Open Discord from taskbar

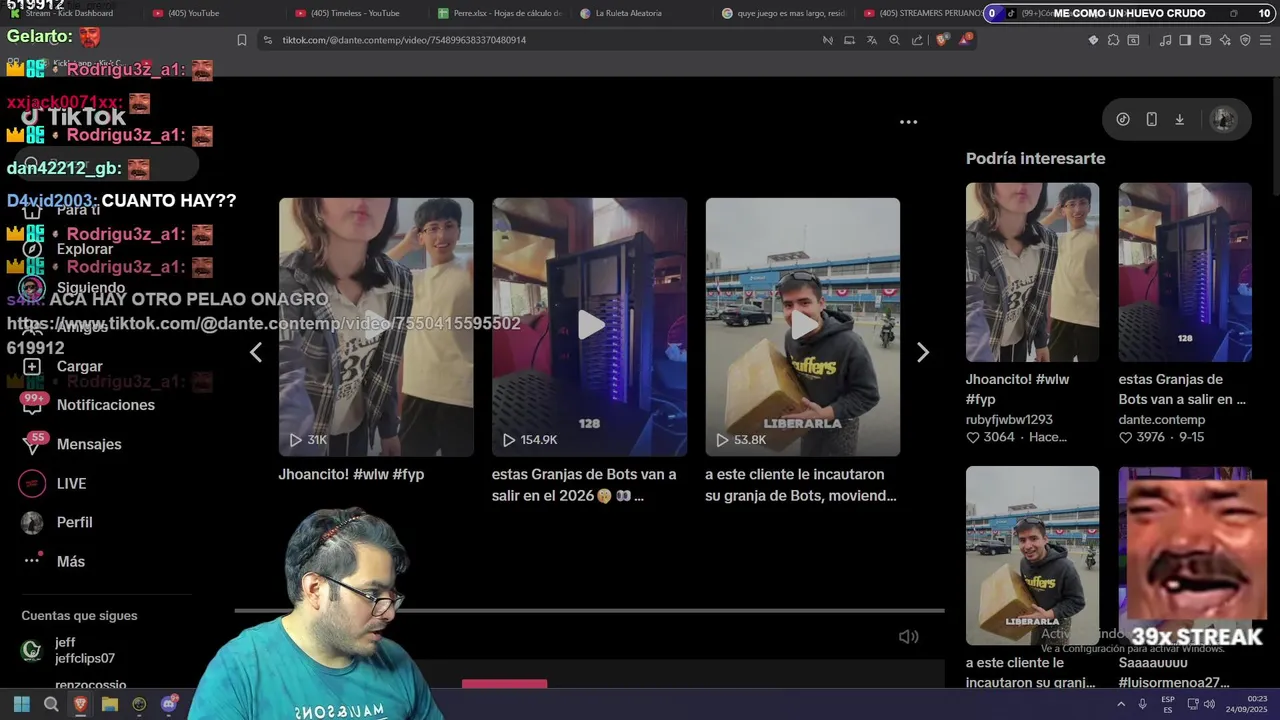[169, 704]
